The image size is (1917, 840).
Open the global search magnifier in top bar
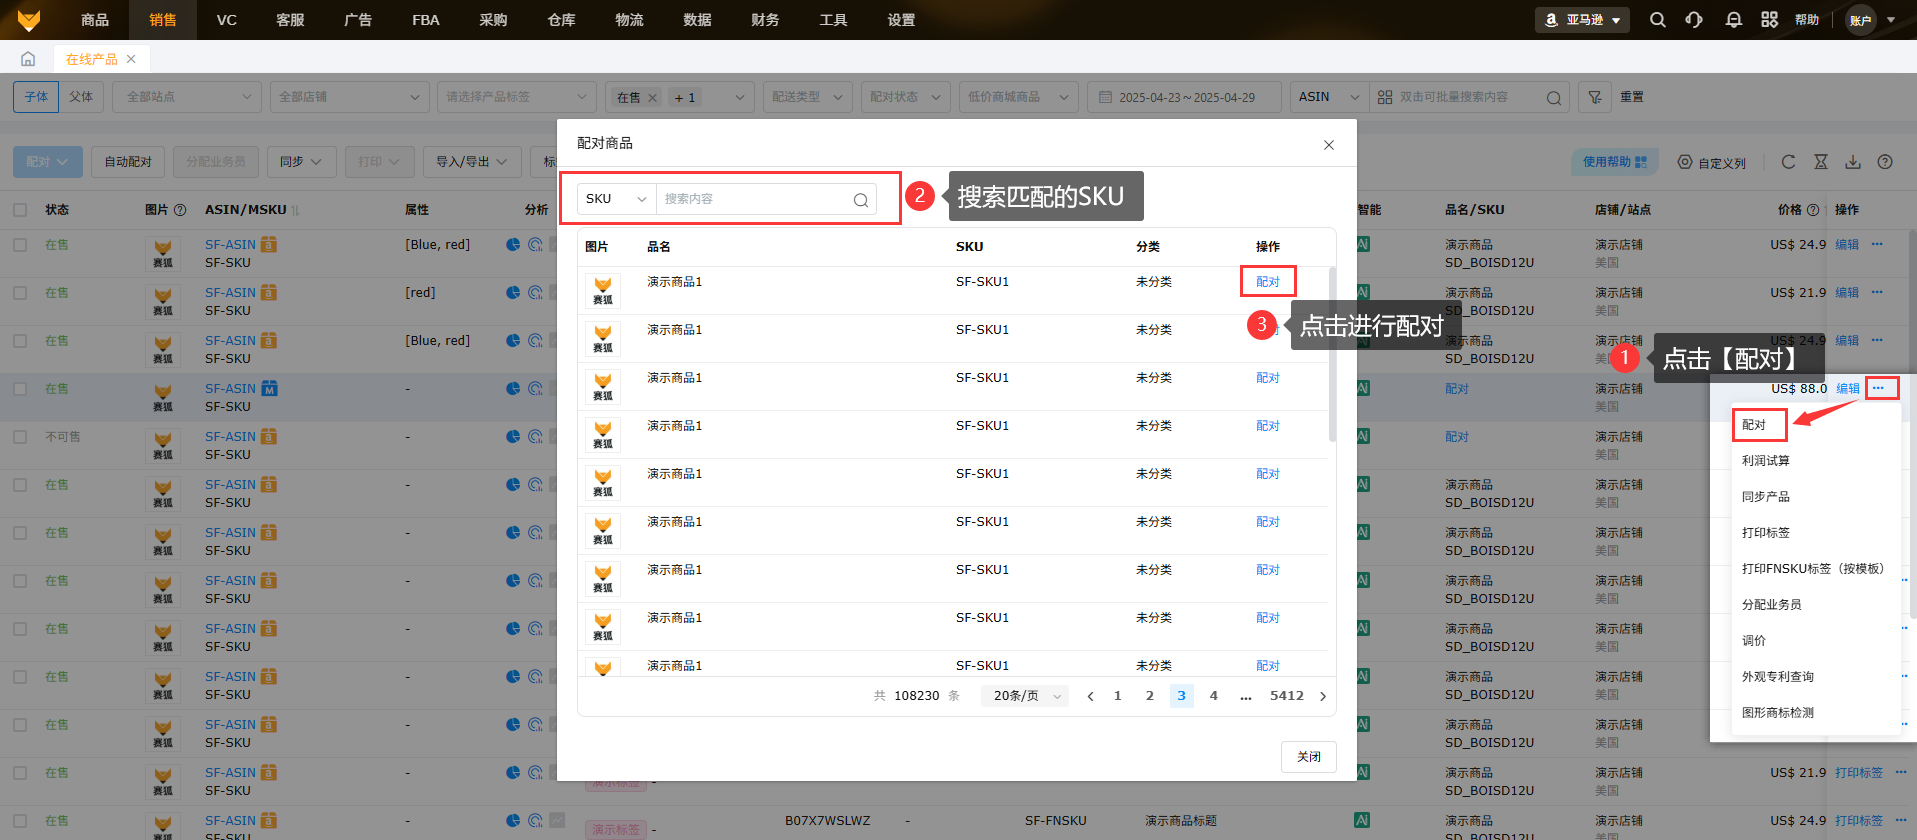click(x=1657, y=20)
